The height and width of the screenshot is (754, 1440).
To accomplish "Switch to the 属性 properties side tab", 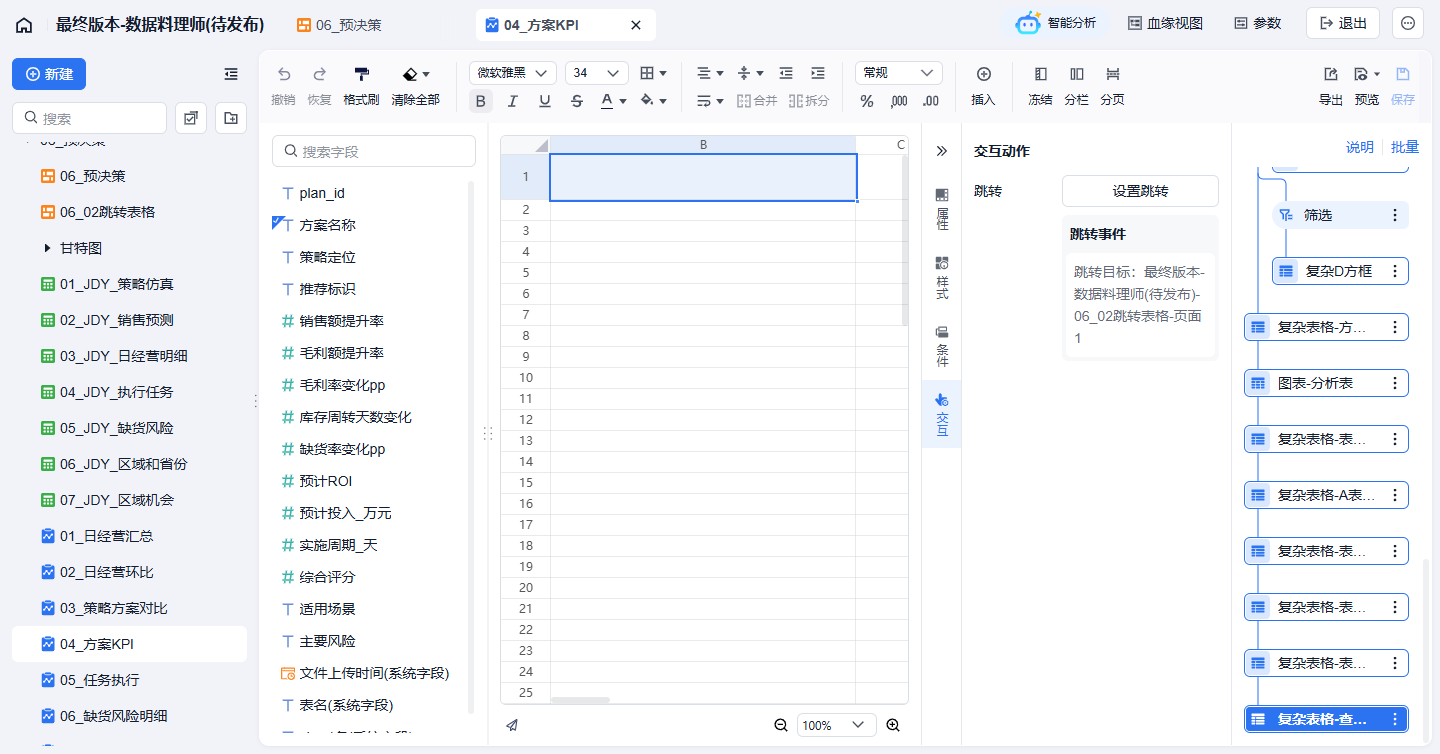I will coord(942,210).
